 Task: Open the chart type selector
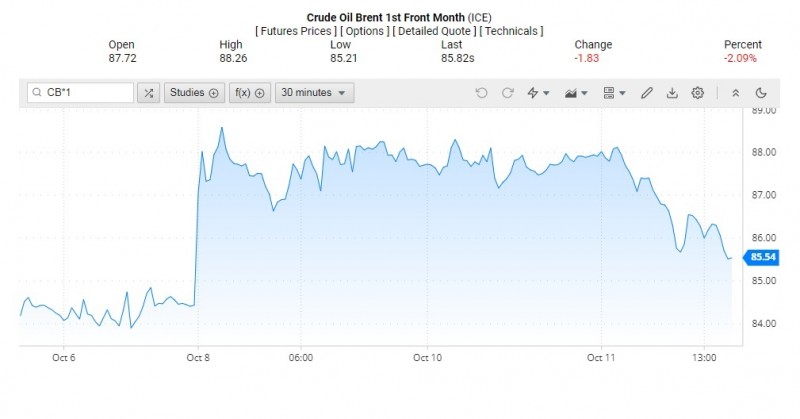pyautogui.click(x=576, y=93)
